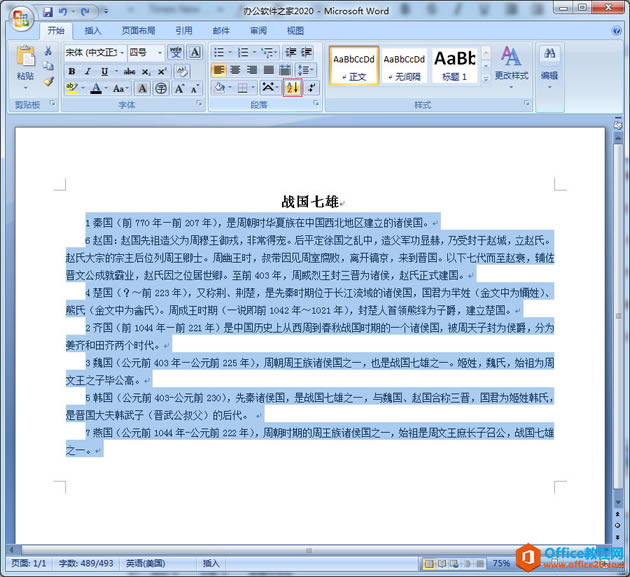Copy the selected text

click(x=49, y=66)
